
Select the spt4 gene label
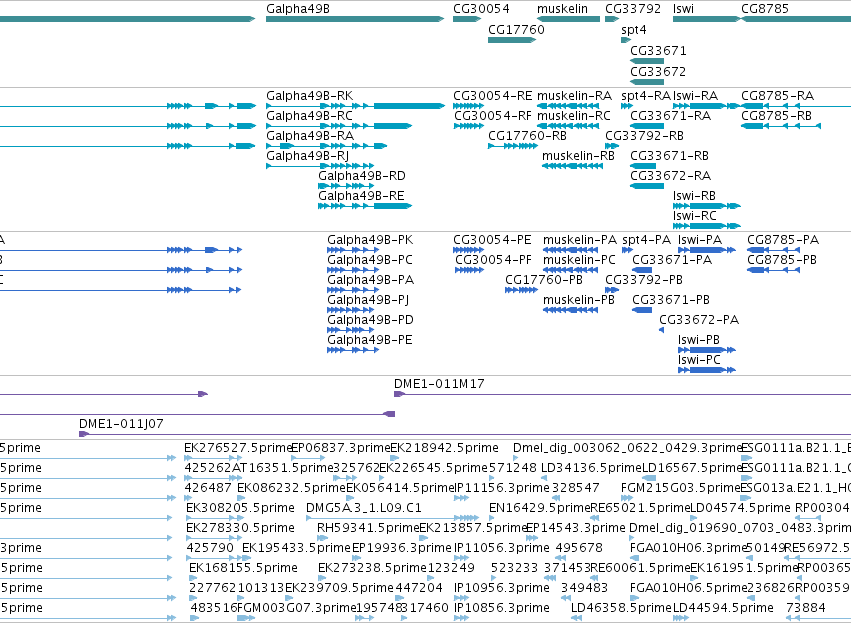[x=634, y=30]
